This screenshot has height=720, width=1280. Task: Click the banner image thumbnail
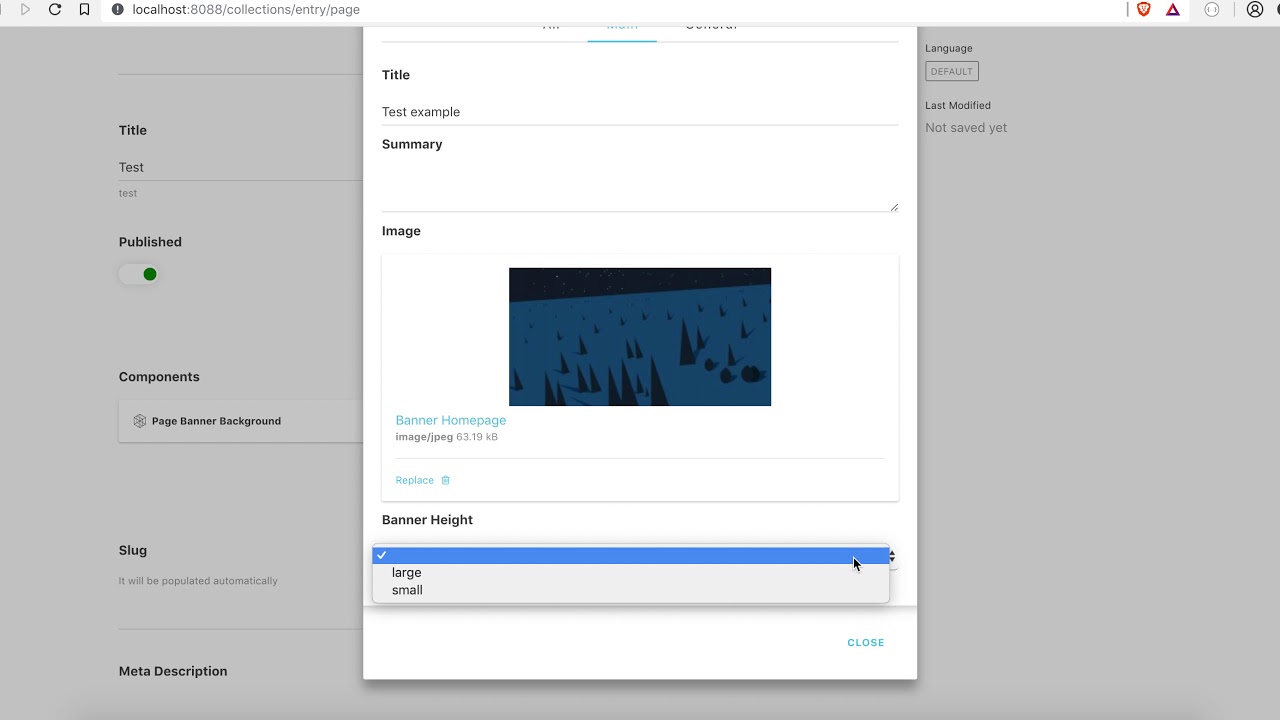coord(640,337)
